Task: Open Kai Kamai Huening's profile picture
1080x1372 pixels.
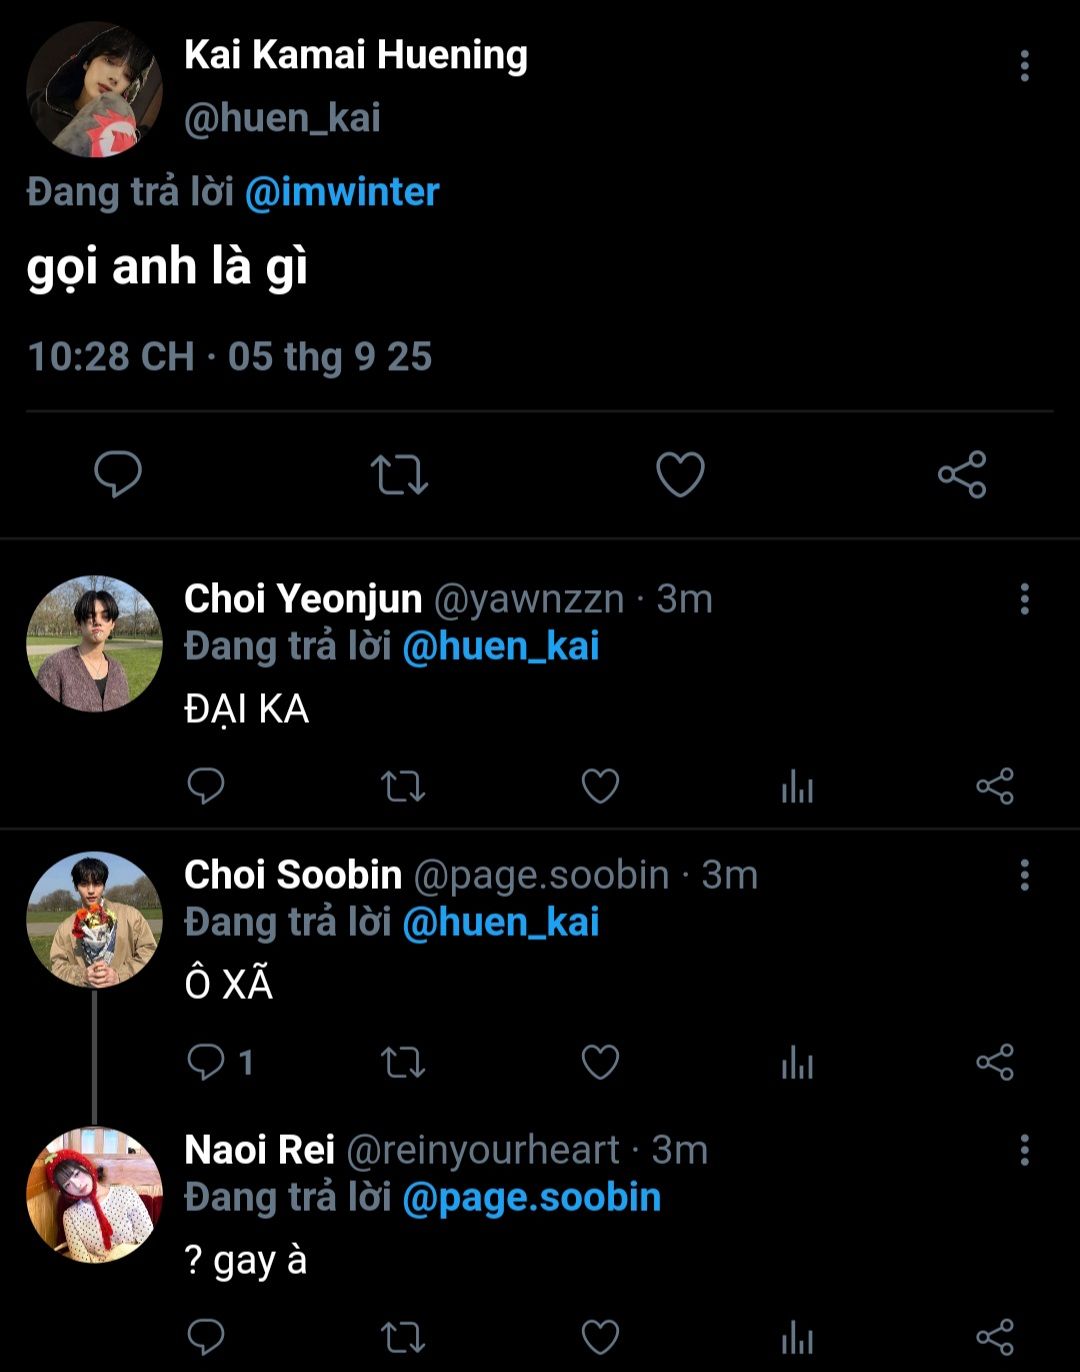Action: [x=94, y=90]
